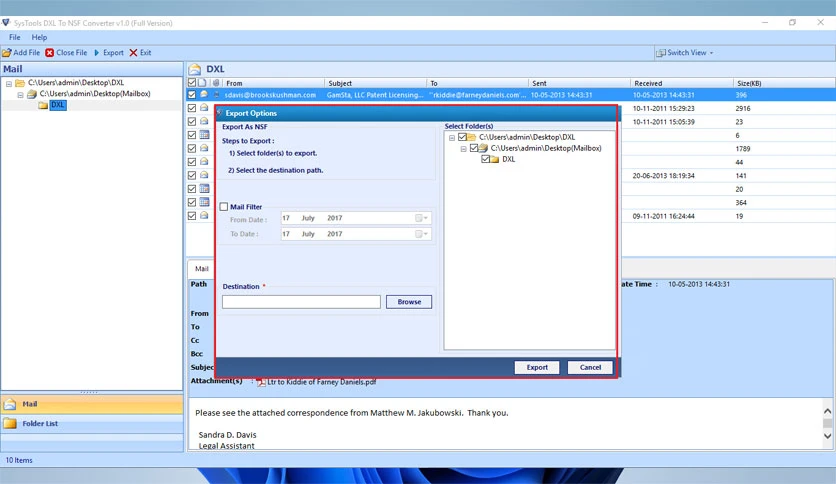Open the To Date calendar dropdown
This screenshot has height=484, width=836.
pyautogui.click(x=422, y=234)
